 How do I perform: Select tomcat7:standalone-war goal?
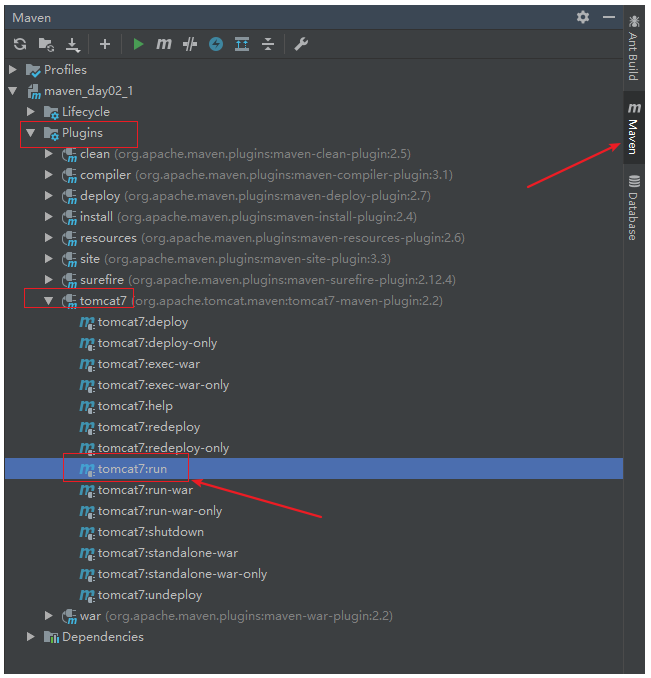[x=168, y=553]
